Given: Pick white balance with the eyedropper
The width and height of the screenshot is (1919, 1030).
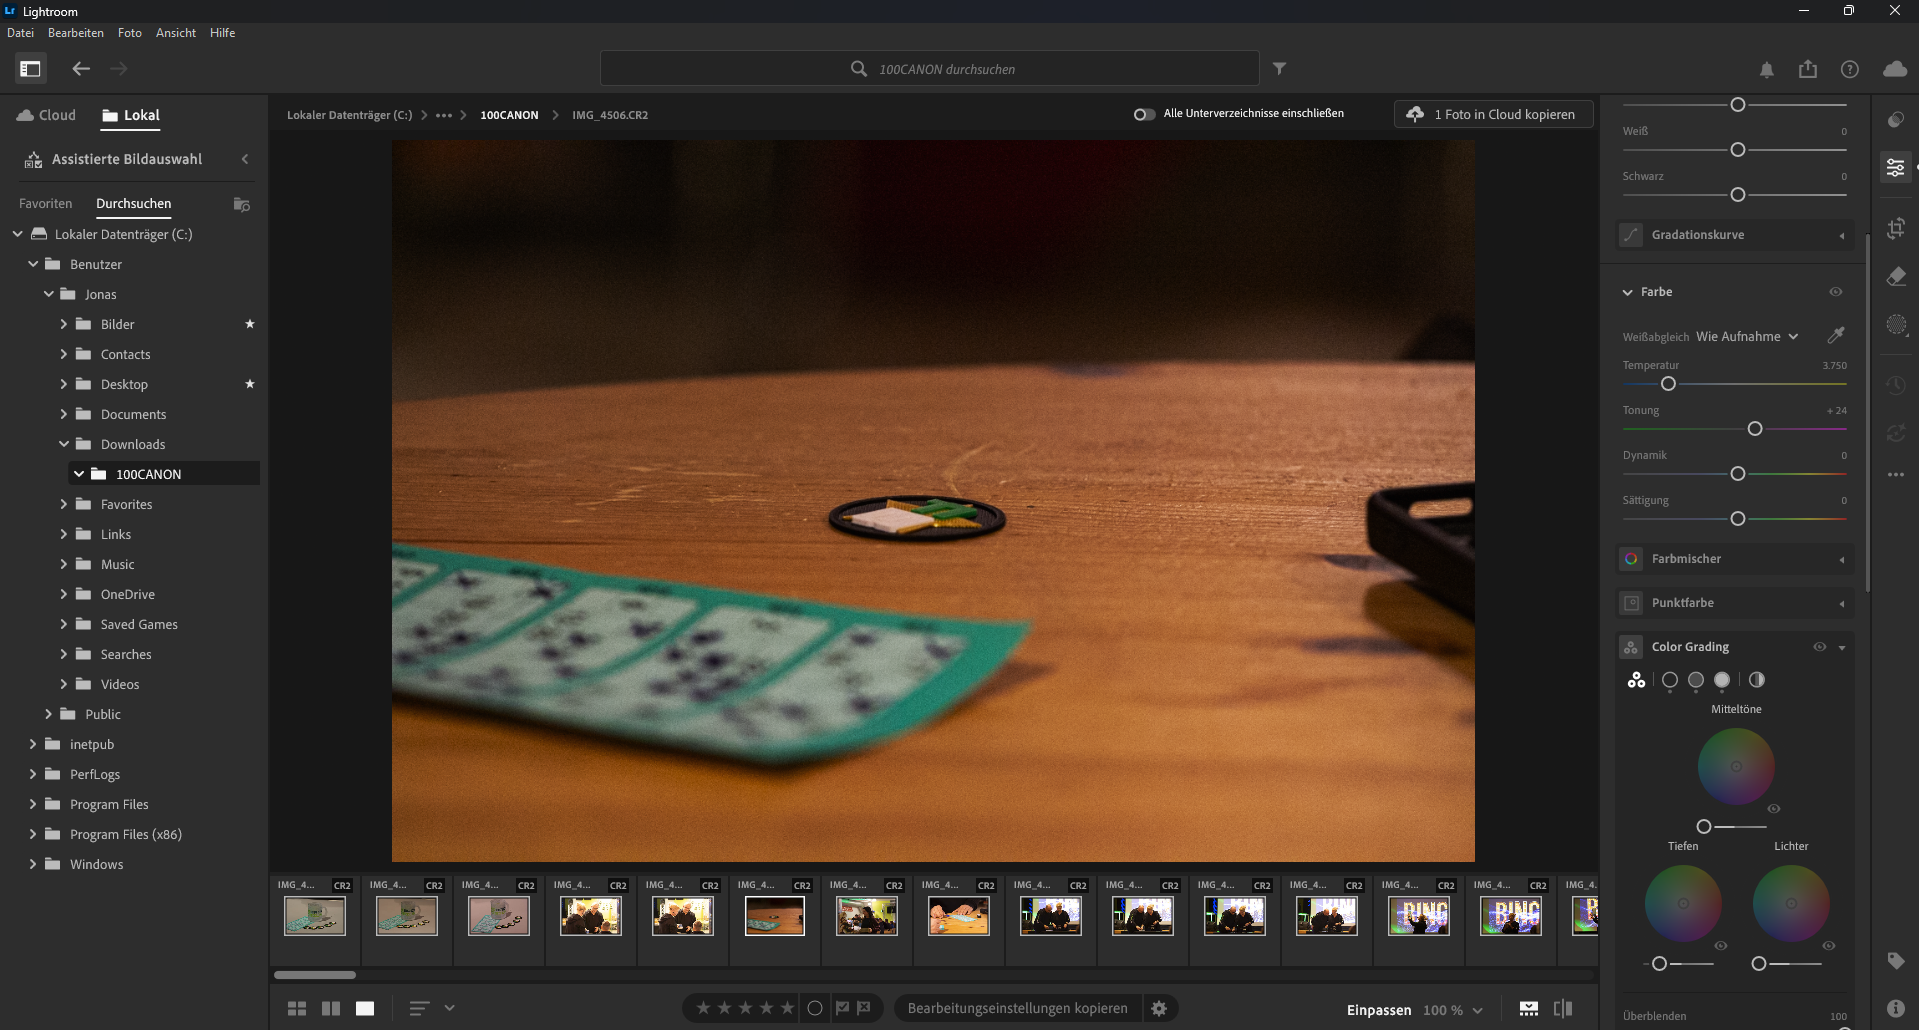Looking at the screenshot, I should (1835, 335).
